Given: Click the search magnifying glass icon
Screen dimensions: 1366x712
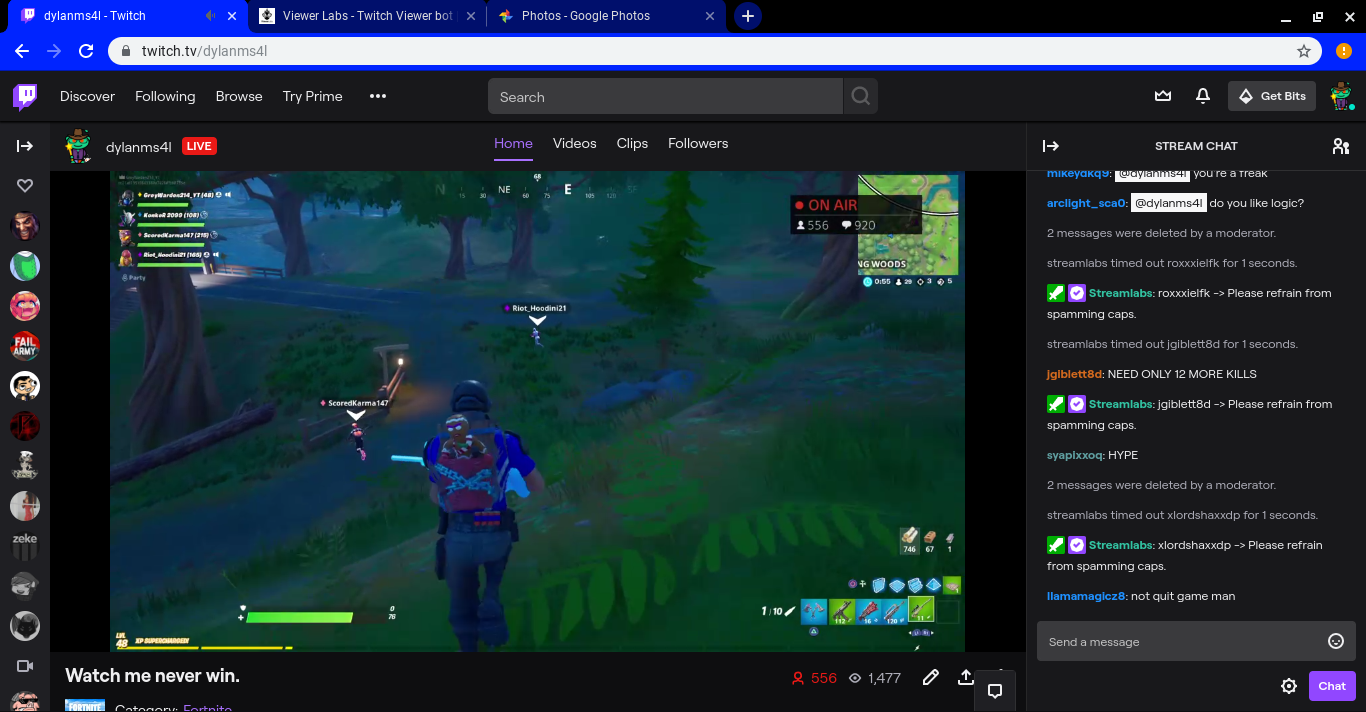Looking at the screenshot, I should click(x=860, y=96).
